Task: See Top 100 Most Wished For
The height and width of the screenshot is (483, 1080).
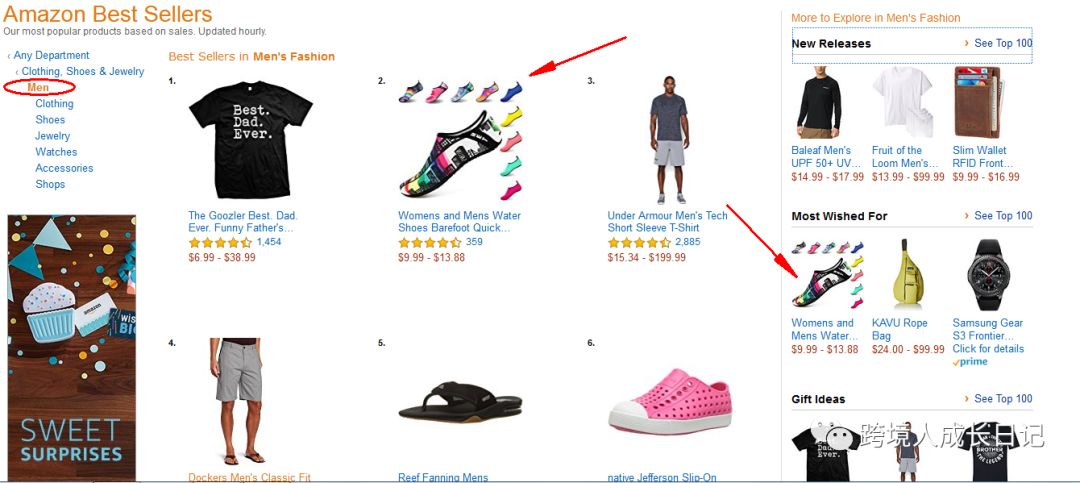Action: click(1003, 216)
